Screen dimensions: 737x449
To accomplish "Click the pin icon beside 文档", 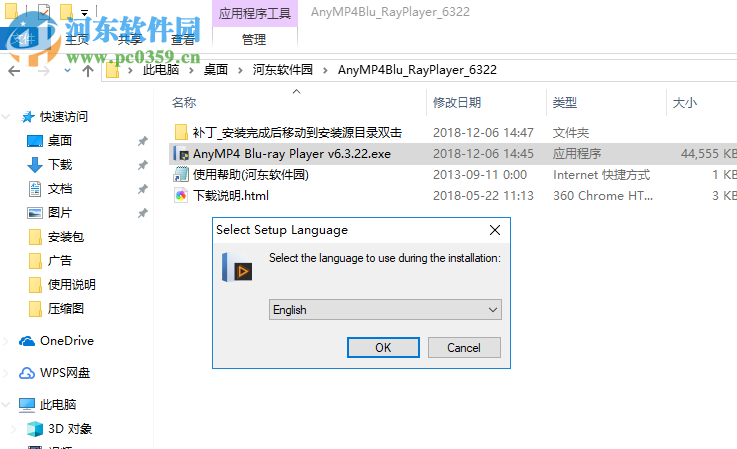I will [142, 189].
